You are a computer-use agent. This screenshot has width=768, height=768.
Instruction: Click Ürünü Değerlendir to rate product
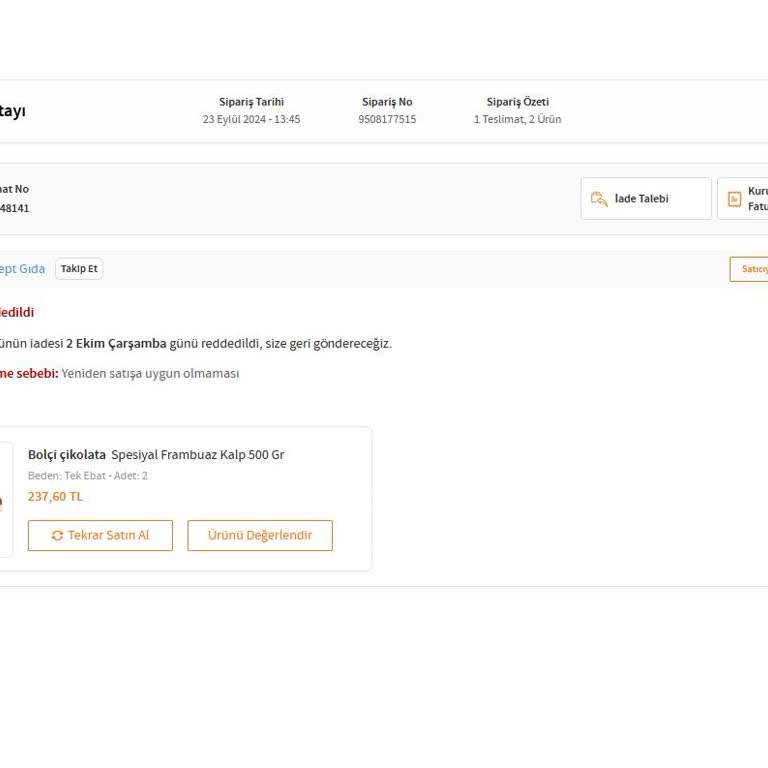point(260,535)
